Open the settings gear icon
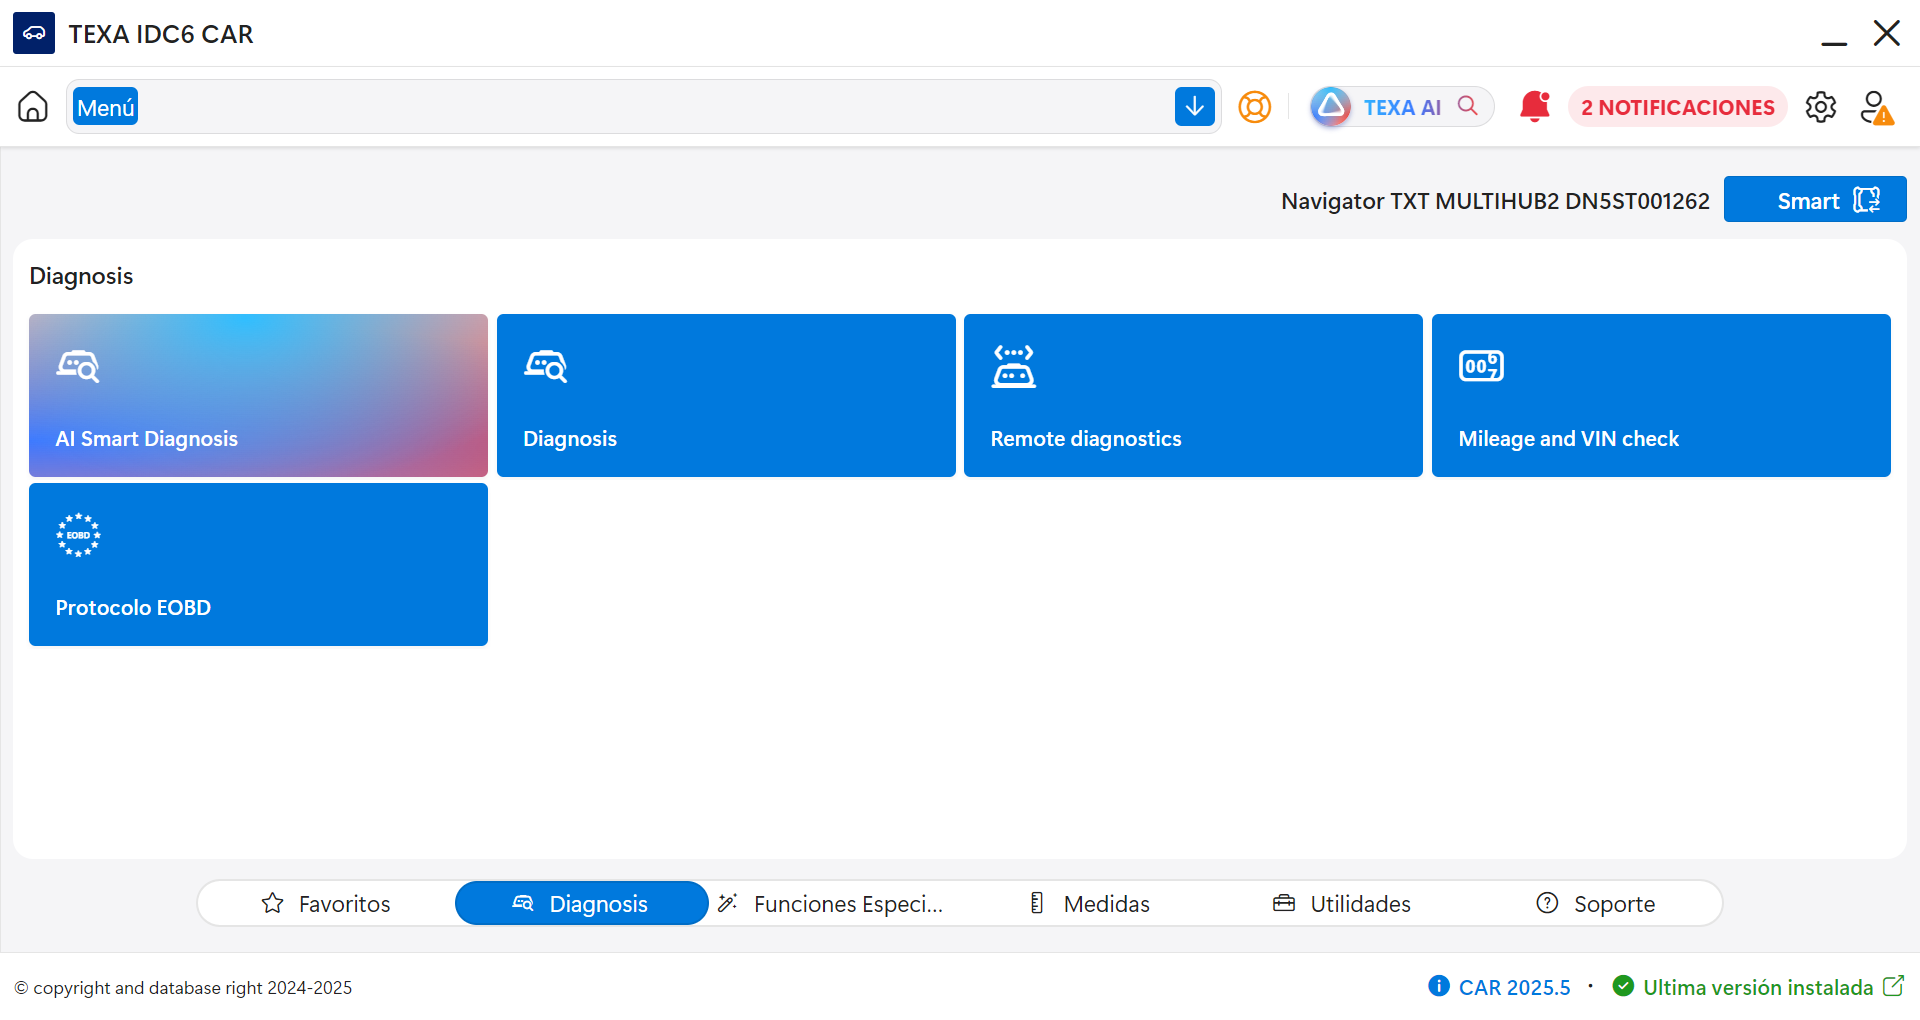This screenshot has height=1020, width=1920. pyautogui.click(x=1820, y=106)
